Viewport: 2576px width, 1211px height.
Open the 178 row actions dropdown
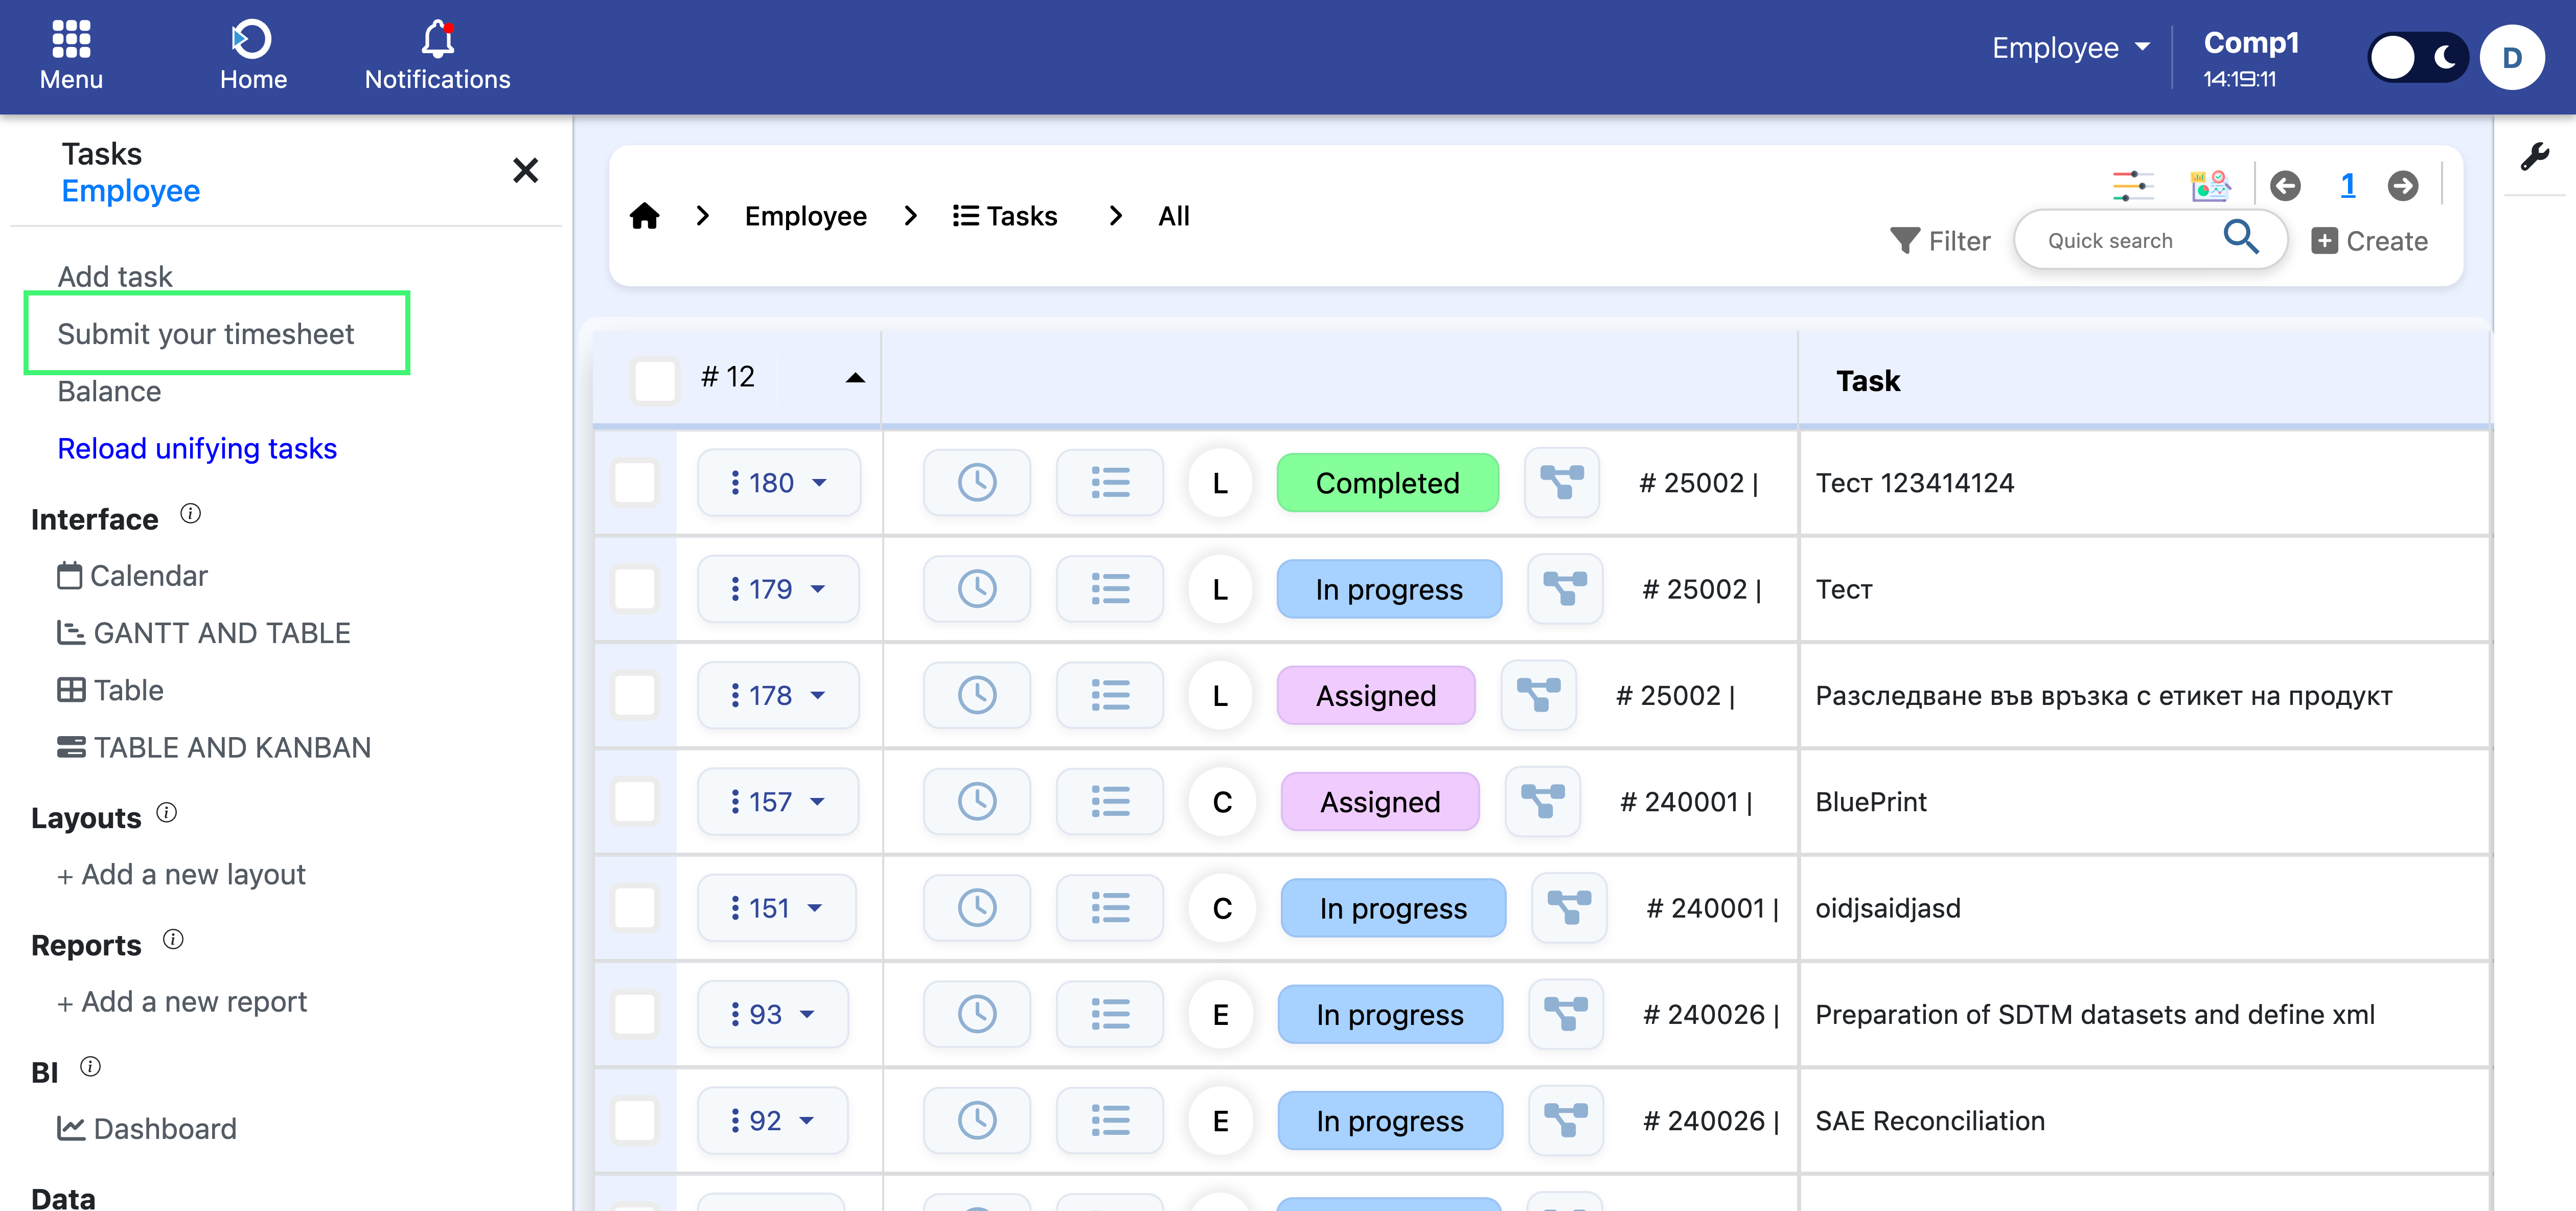[x=778, y=695]
